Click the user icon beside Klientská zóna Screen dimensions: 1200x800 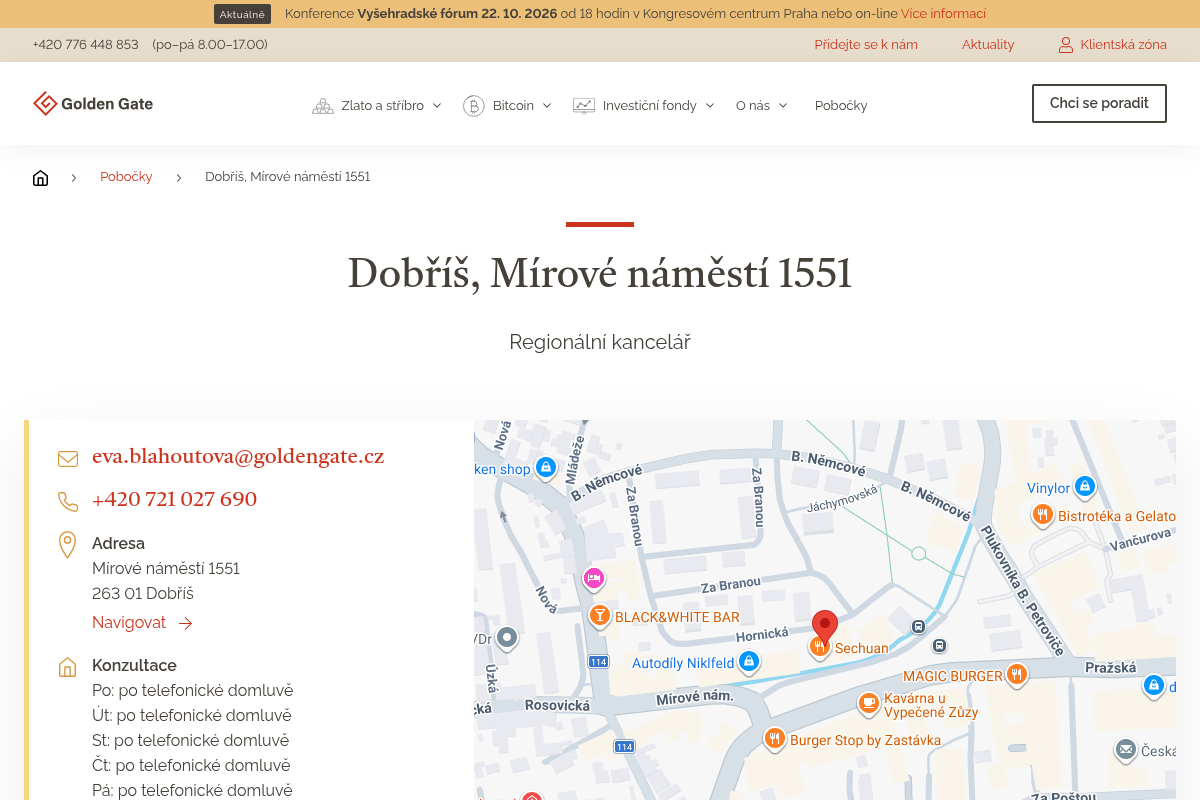[1066, 45]
